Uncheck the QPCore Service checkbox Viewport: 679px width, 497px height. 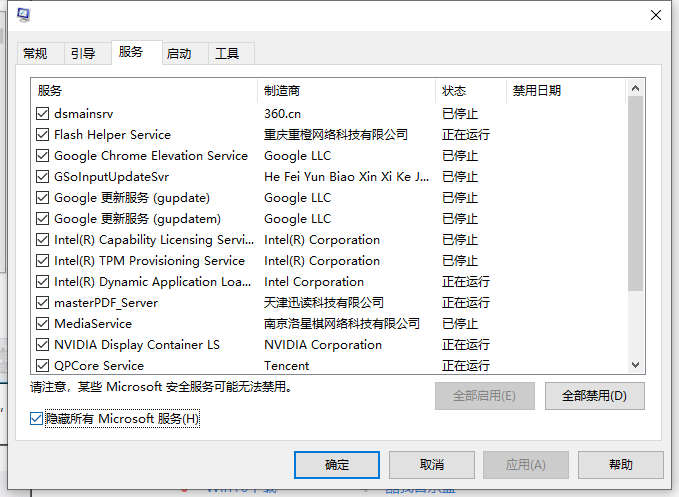[42, 366]
